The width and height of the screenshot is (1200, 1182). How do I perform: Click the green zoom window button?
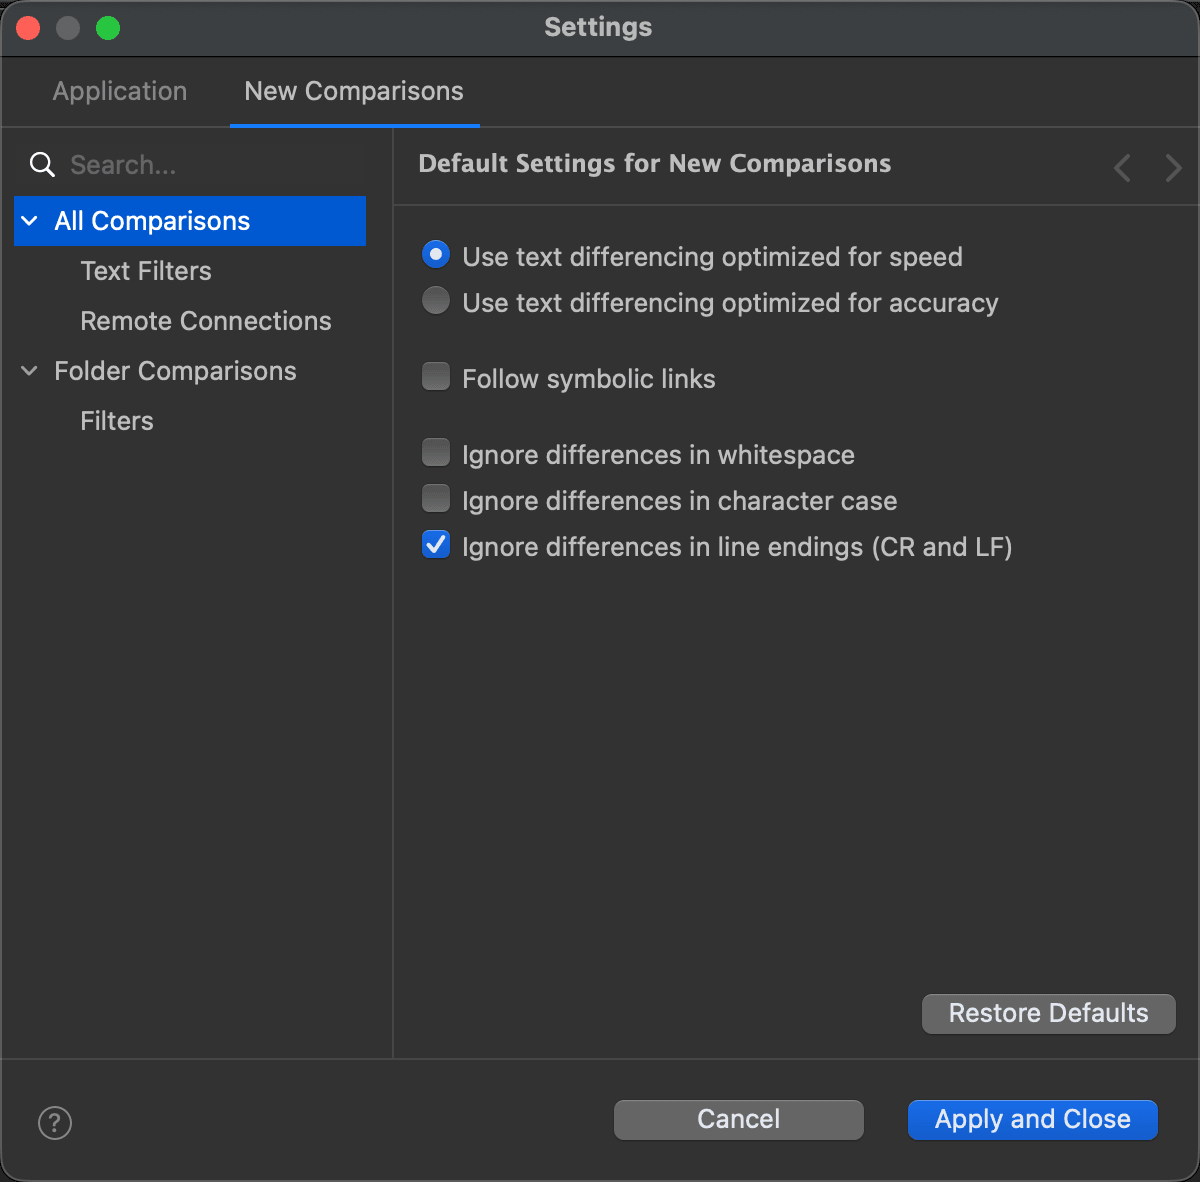(x=108, y=28)
